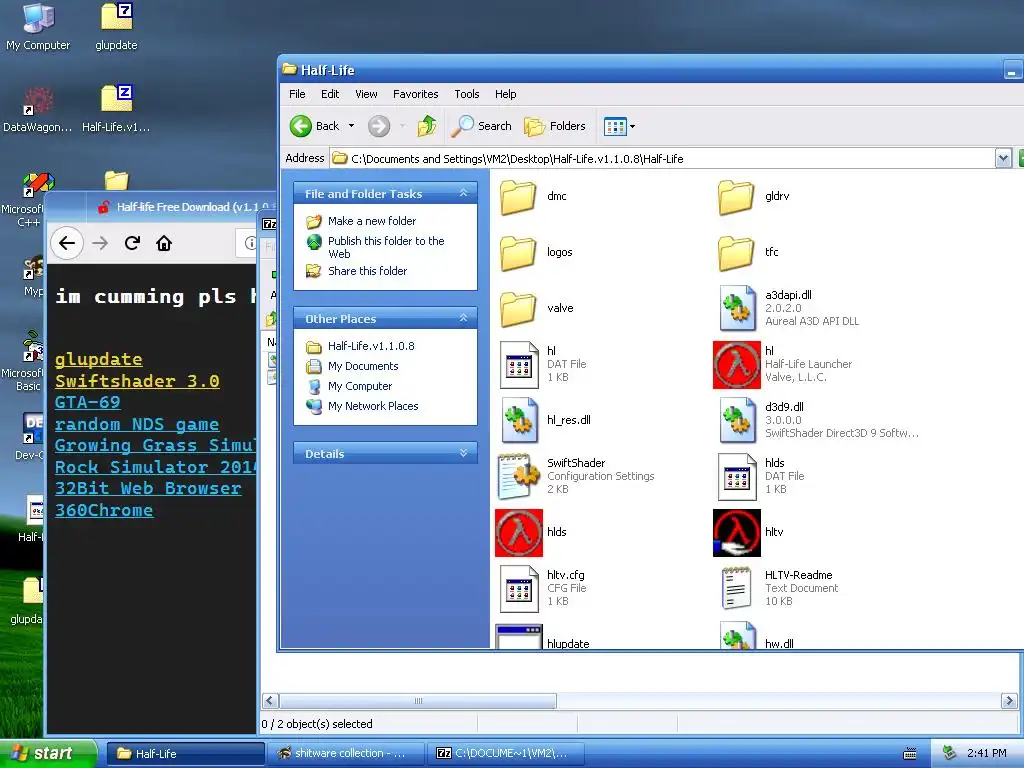1024x768 pixels.
Task: Click the Forward arrow in Explorer toolbar
Action: click(x=379, y=126)
